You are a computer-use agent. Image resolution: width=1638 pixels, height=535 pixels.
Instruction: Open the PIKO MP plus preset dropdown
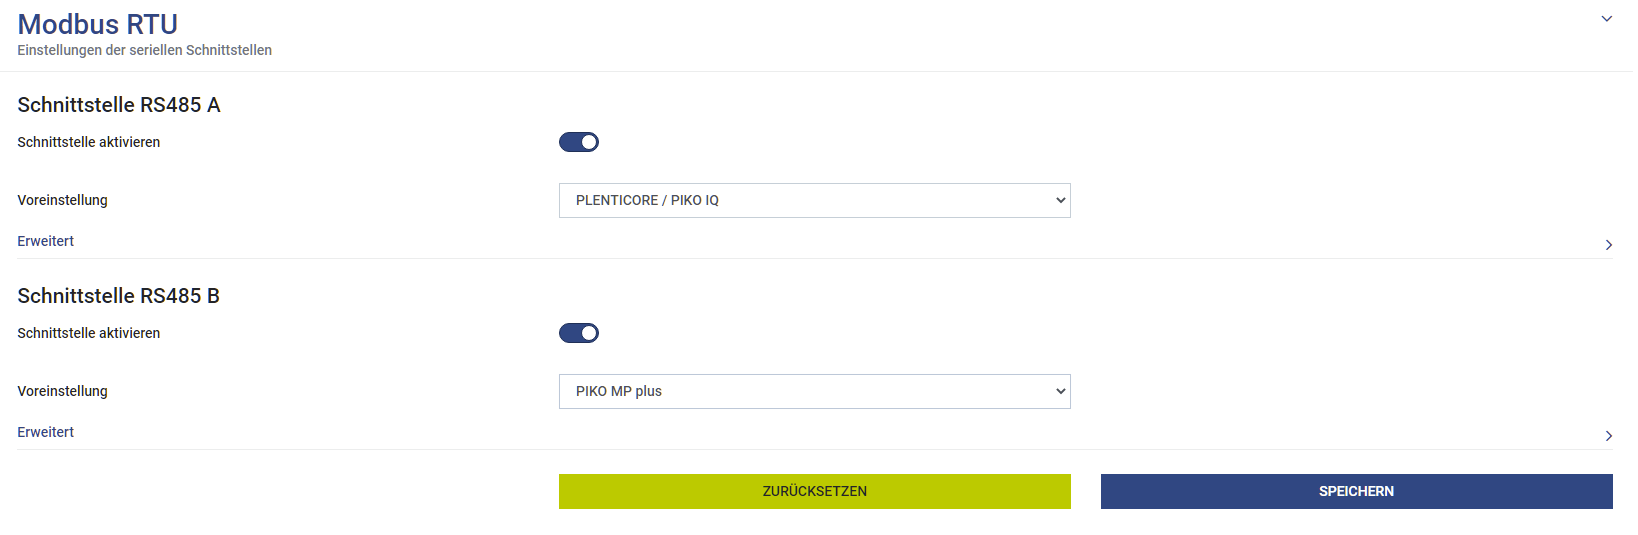814,392
